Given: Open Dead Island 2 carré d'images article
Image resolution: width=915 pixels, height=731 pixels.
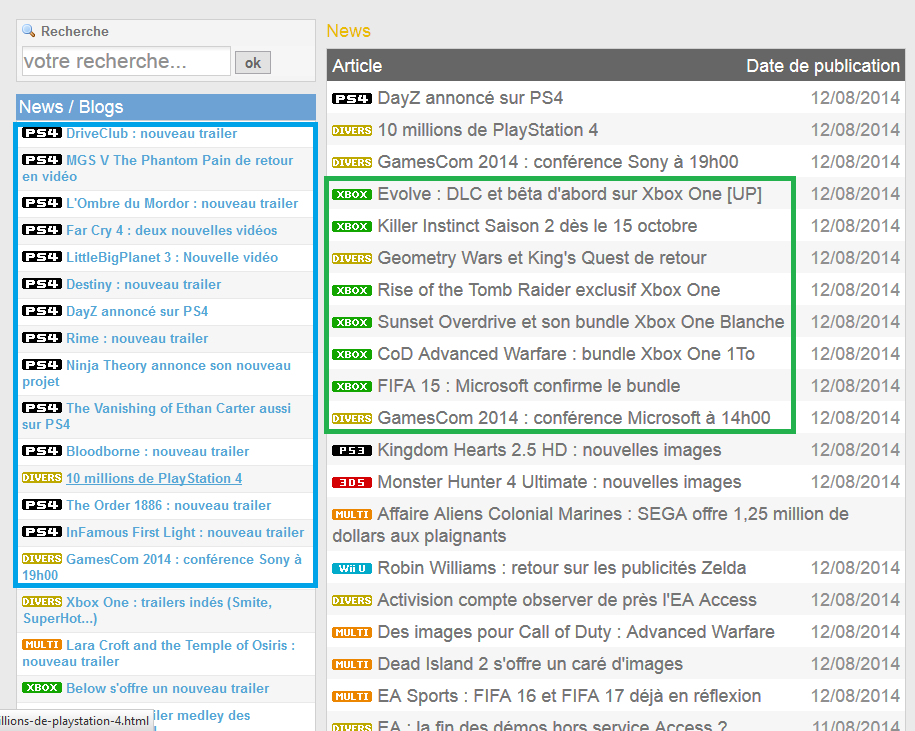Looking at the screenshot, I should [530, 664].
